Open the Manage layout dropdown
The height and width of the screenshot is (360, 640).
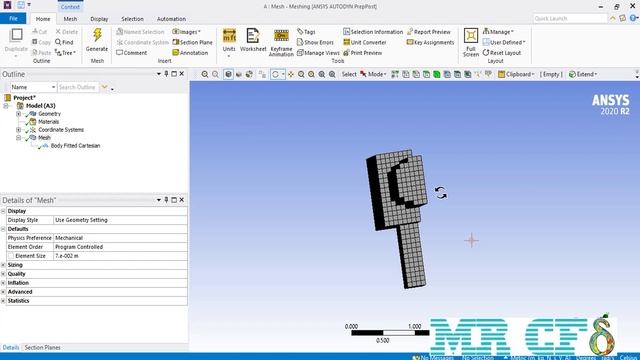tap(498, 31)
